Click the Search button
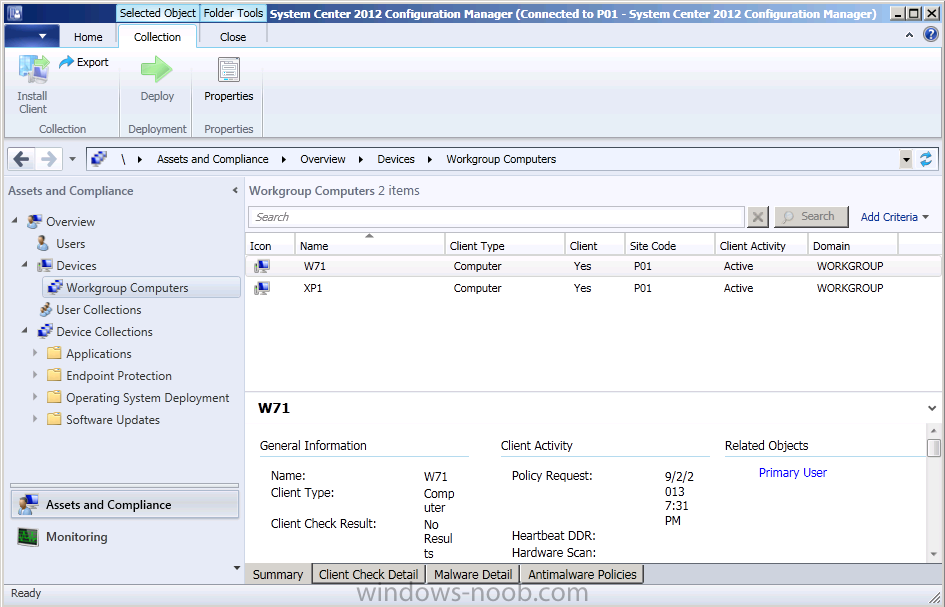This screenshot has height=607, width=945. [x=811, y=216]
